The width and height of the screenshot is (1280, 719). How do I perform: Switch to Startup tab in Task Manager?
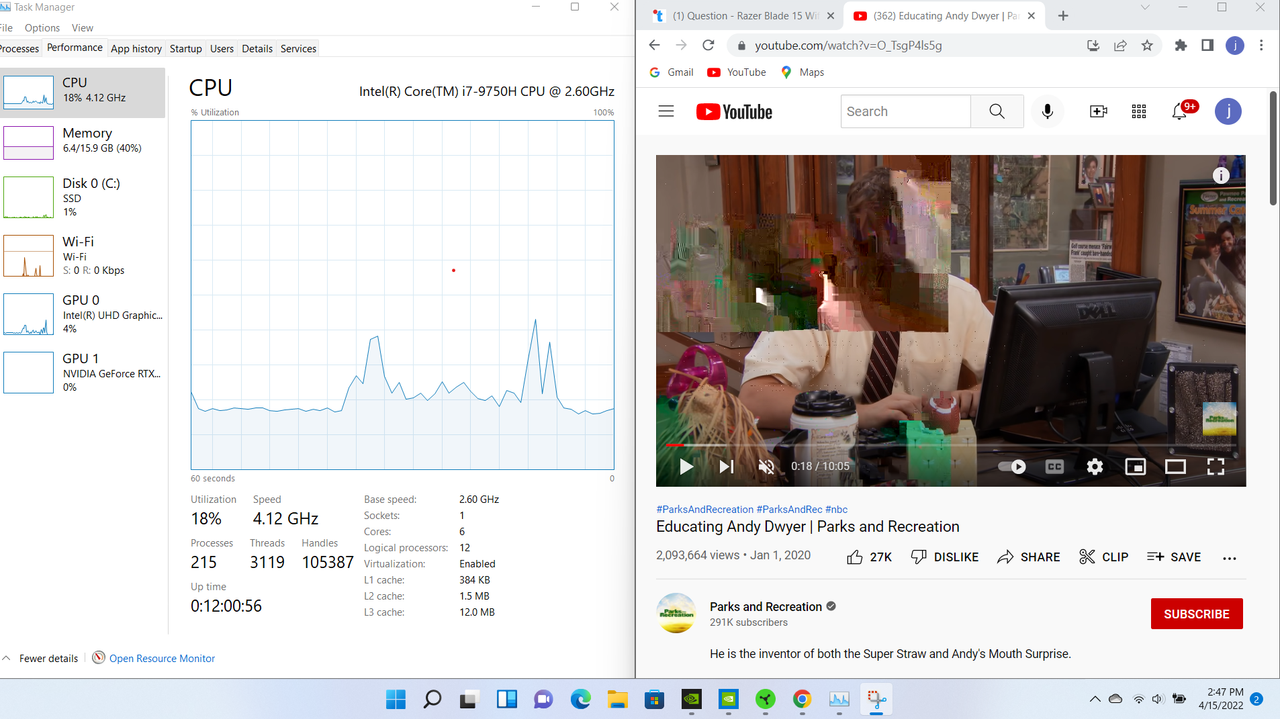(185, 48)
